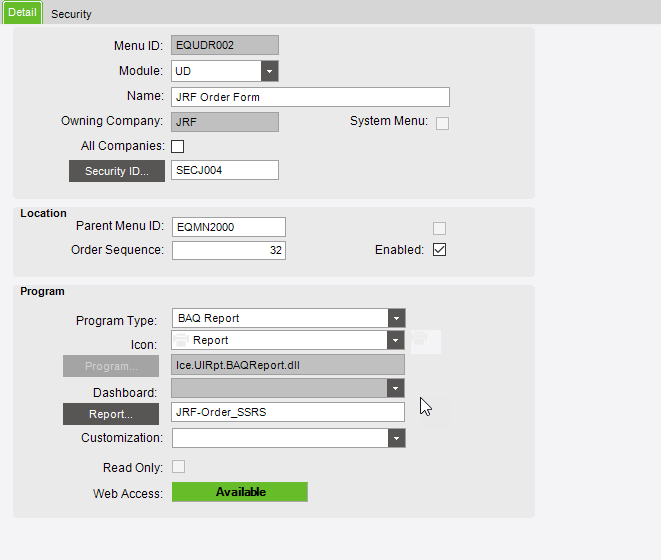
Task: Click the Security ID... button
Action: click(x=117, y=171)
